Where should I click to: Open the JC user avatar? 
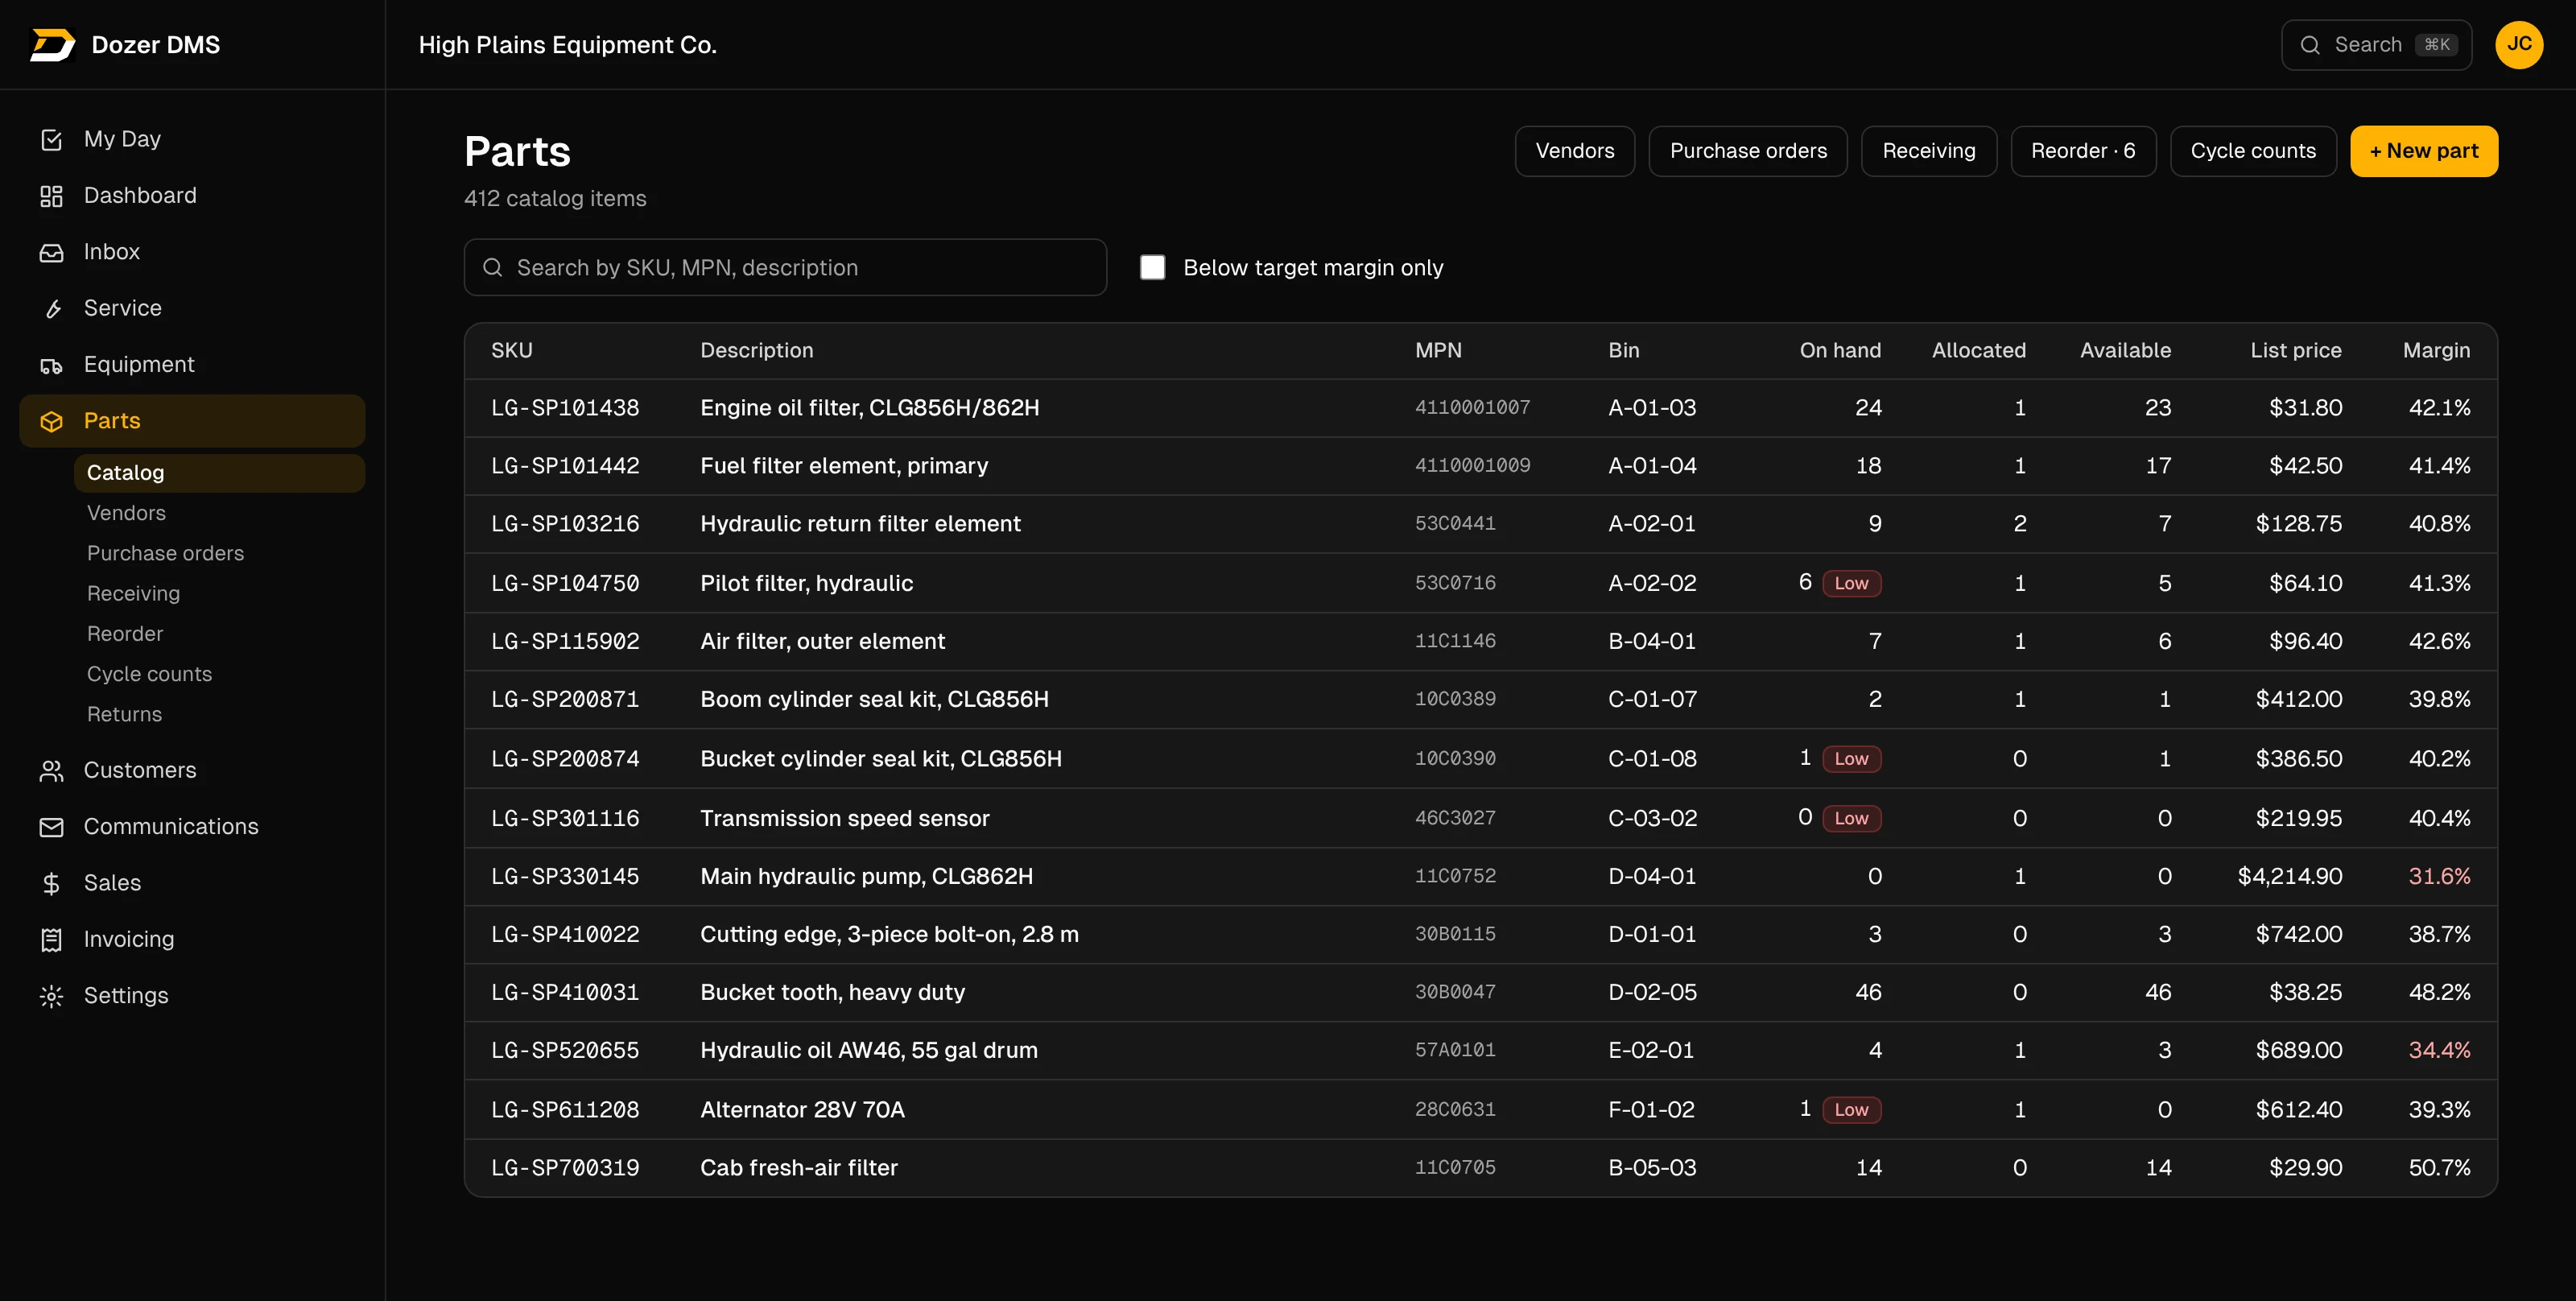[2519, 45]
